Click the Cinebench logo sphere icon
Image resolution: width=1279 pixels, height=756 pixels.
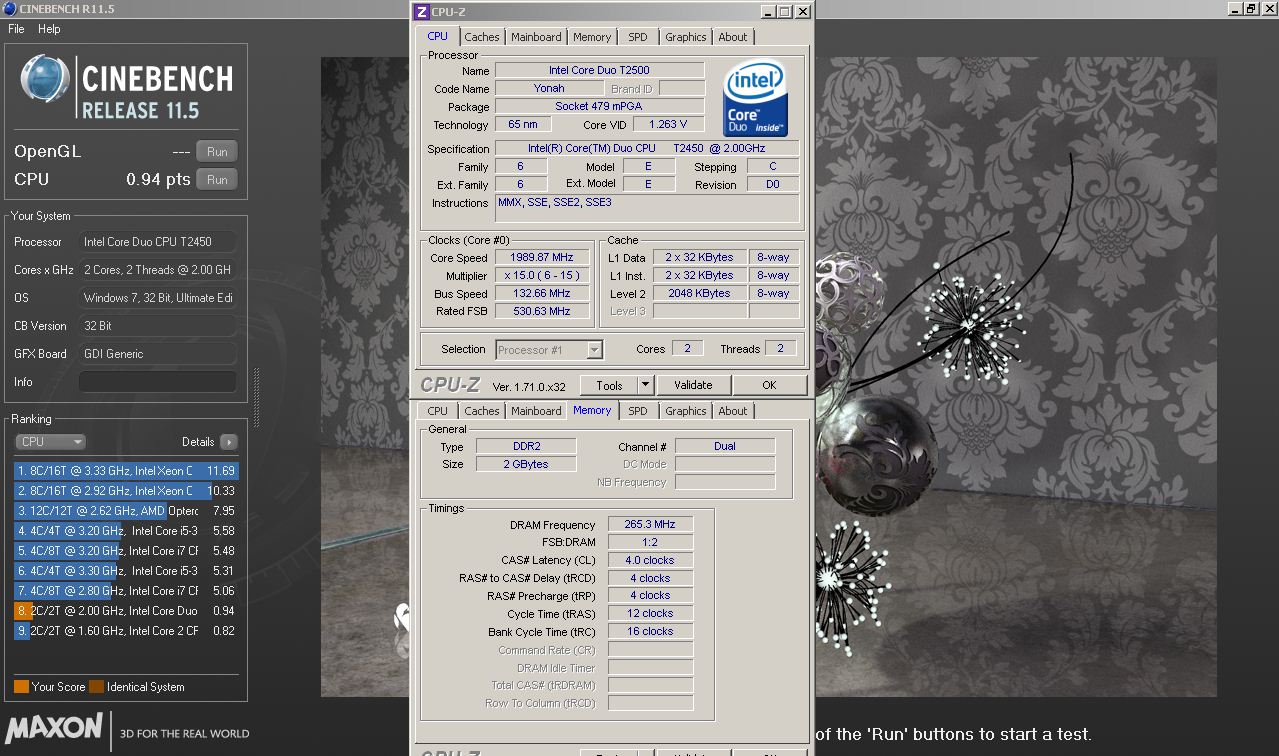pos(45,79)
